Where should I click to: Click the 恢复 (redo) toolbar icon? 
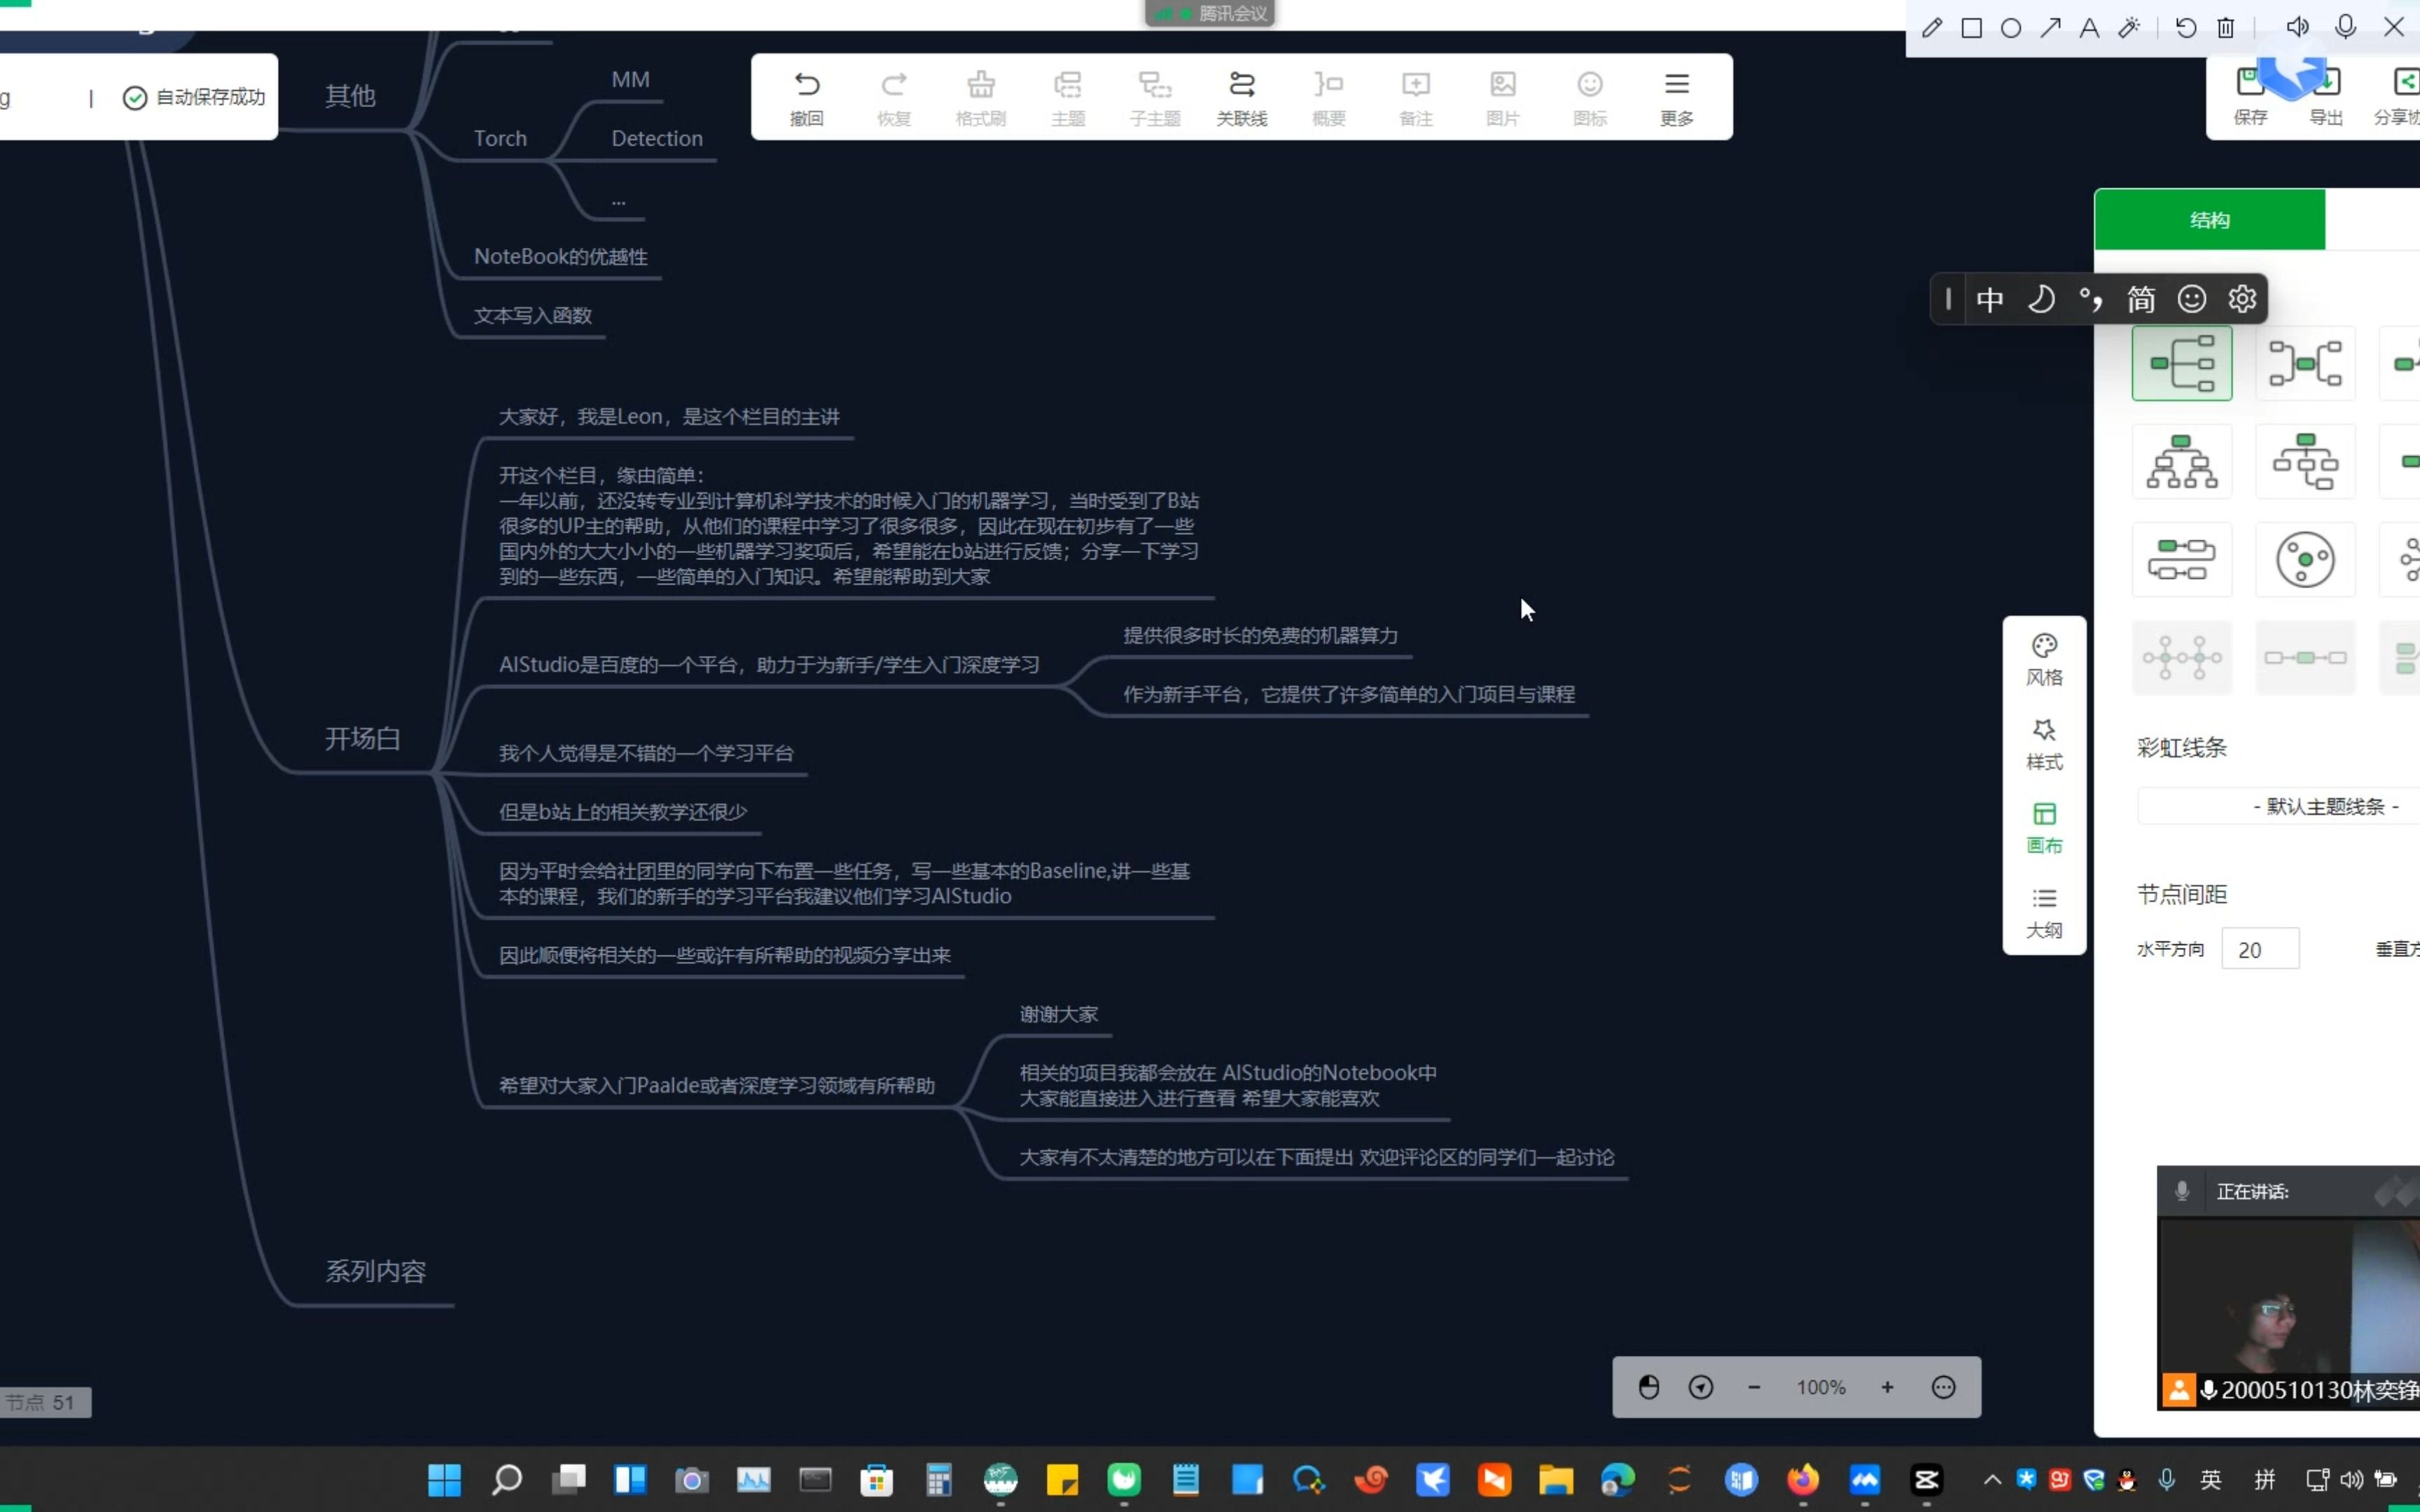click(893, 96)
